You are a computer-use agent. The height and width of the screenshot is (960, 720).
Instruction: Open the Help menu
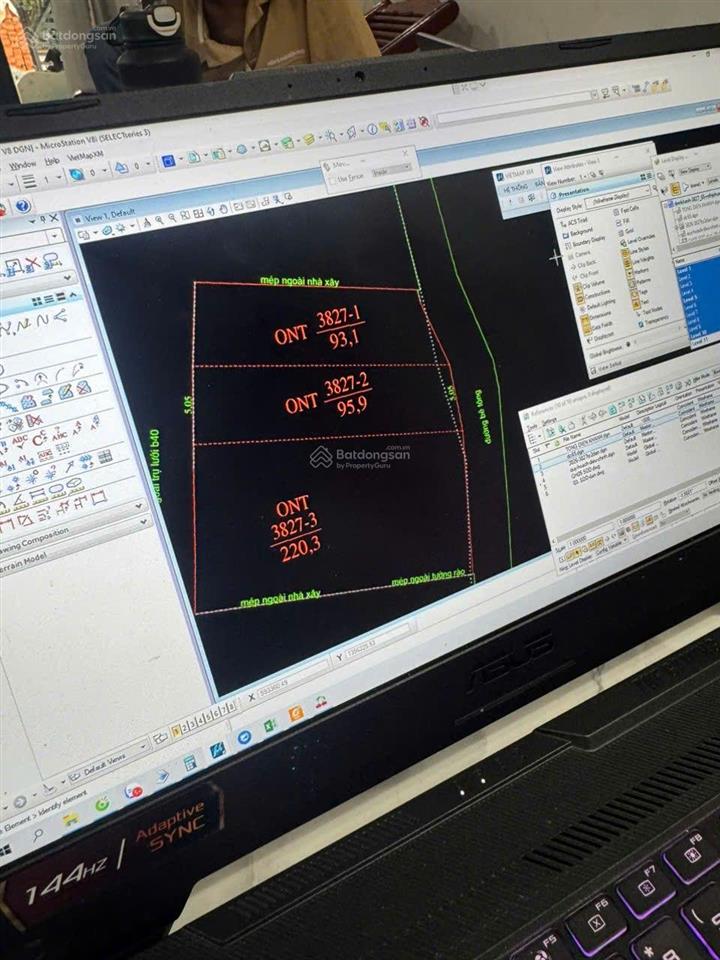coord(51,161)
